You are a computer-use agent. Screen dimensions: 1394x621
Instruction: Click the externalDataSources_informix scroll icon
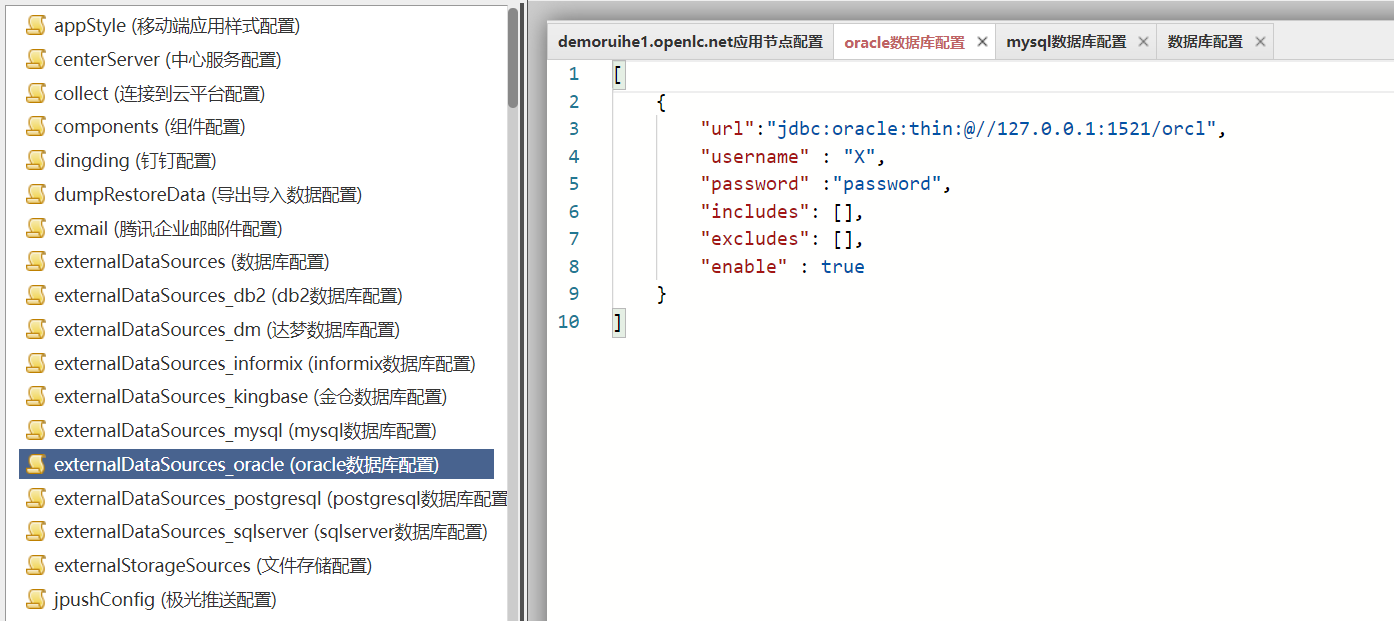click(36, 364)
